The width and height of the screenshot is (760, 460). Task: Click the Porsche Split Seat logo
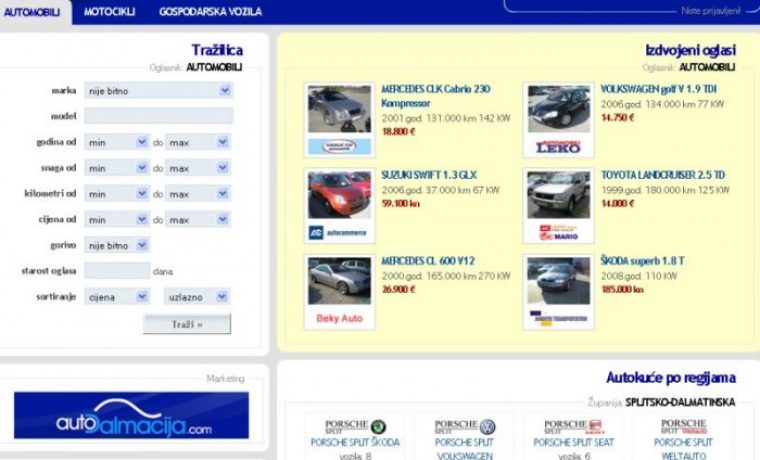click(574, 427)
